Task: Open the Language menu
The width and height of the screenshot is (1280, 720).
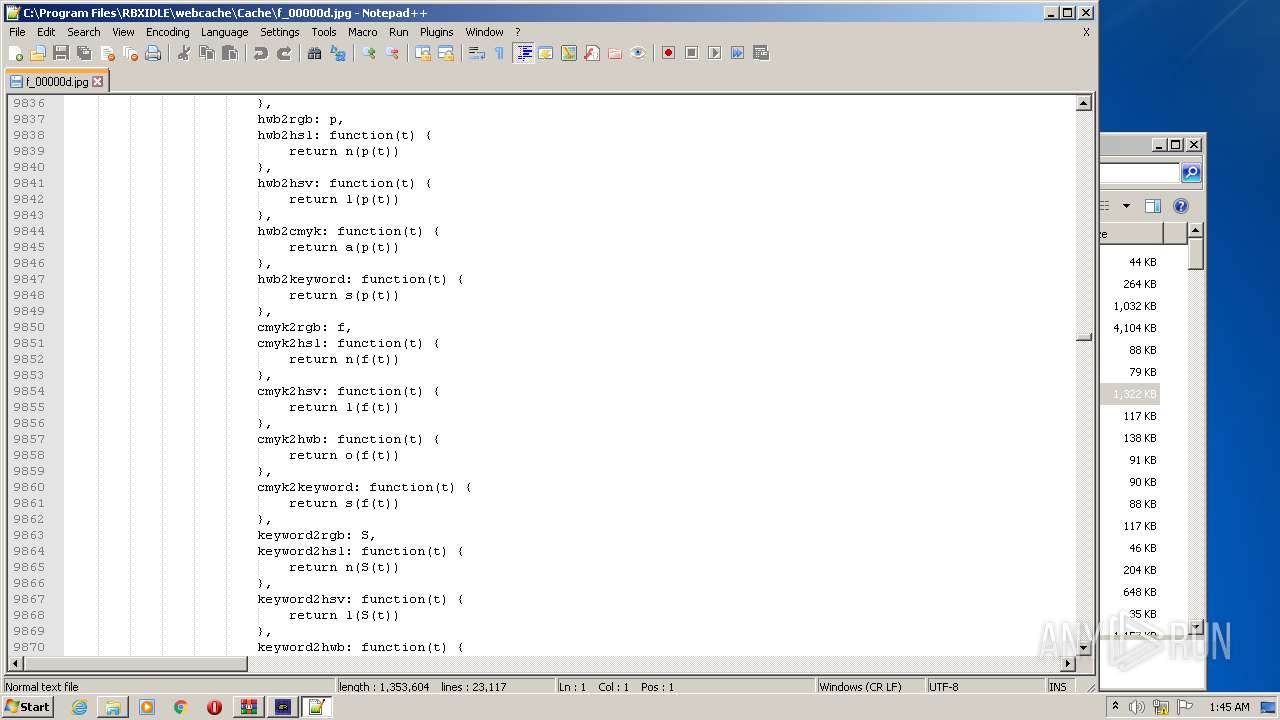Action: 224,32
